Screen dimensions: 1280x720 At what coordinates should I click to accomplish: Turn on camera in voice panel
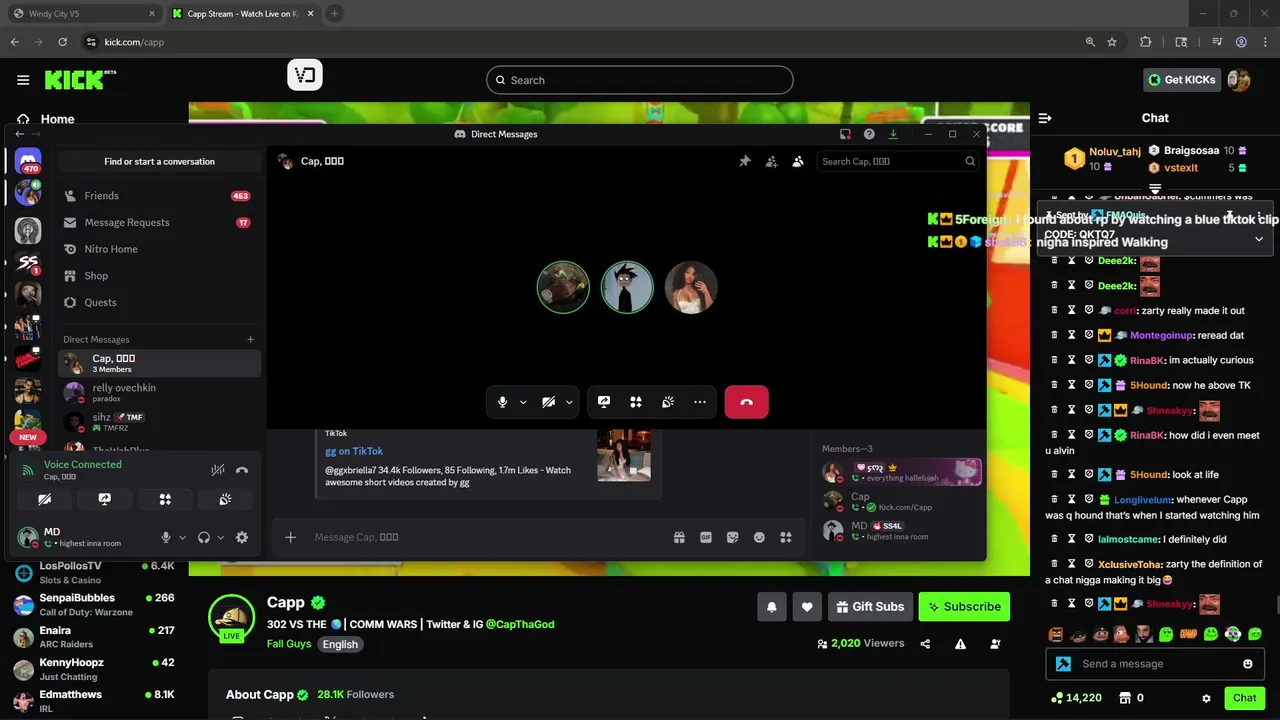(45, 499)
